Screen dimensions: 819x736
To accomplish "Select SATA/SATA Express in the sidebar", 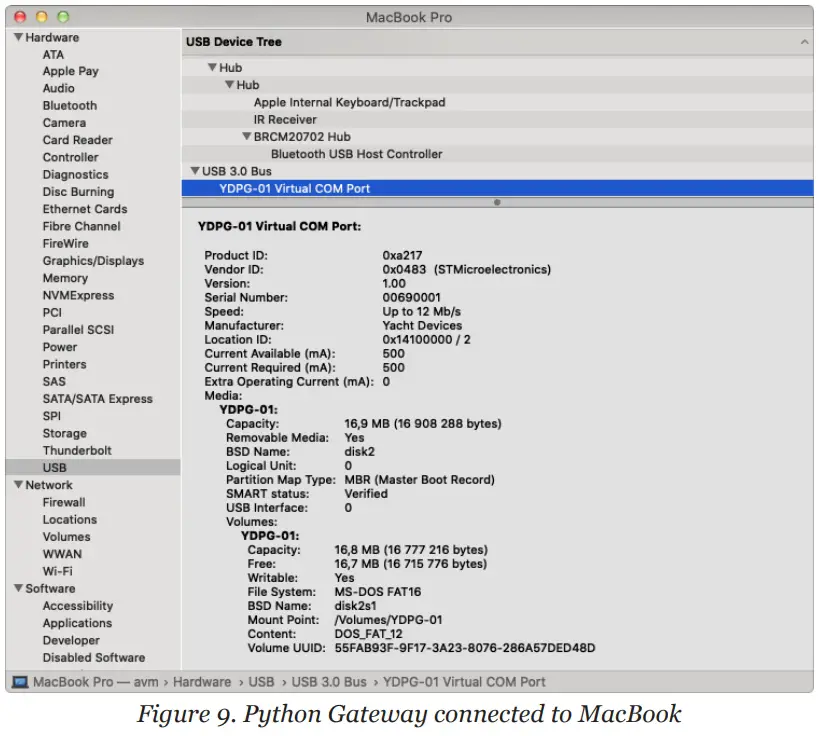I will pyautogui.click(x=98, y=399).
